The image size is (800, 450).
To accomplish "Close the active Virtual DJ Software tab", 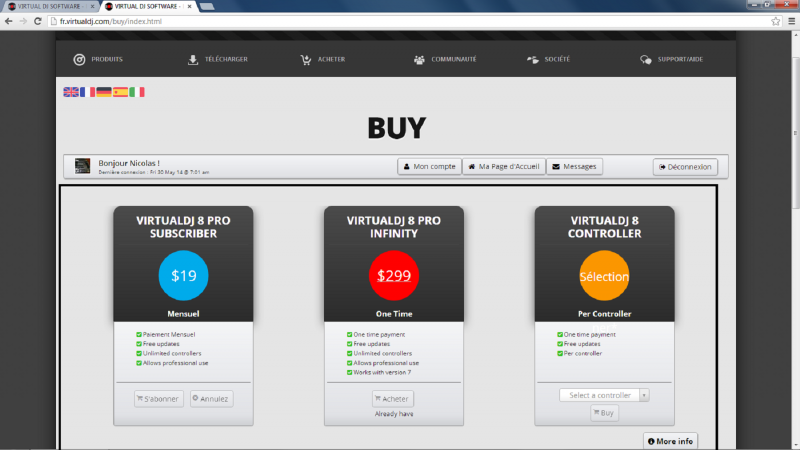I will tap(189, 6).
